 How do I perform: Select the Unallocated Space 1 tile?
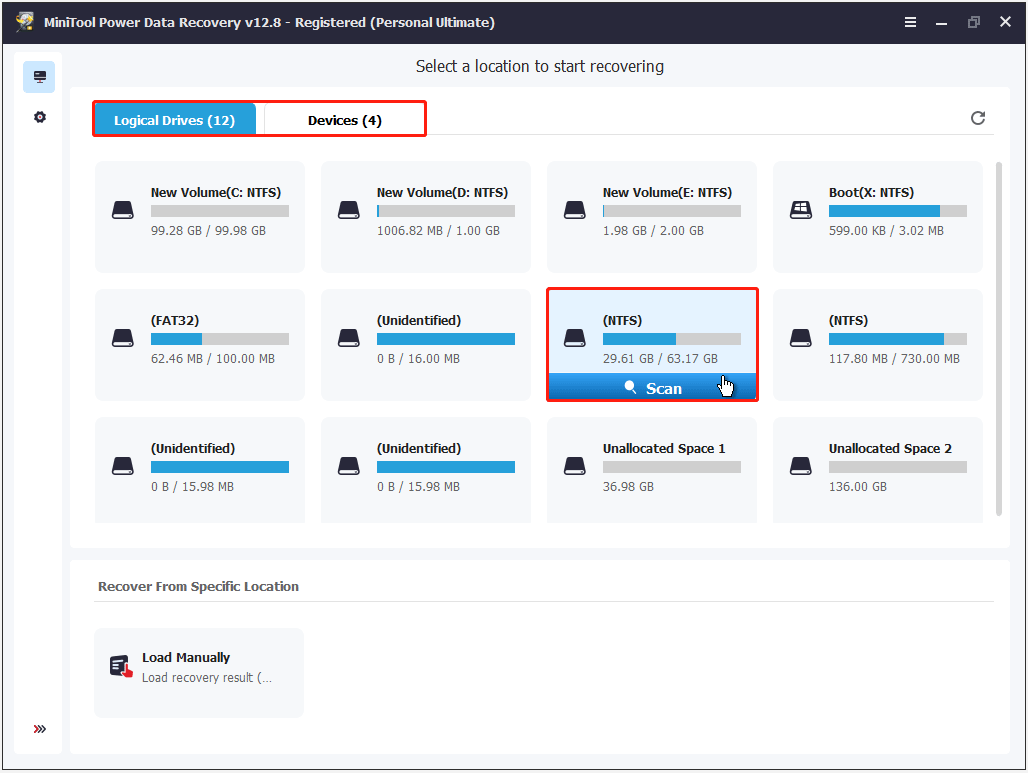(651, 469)
